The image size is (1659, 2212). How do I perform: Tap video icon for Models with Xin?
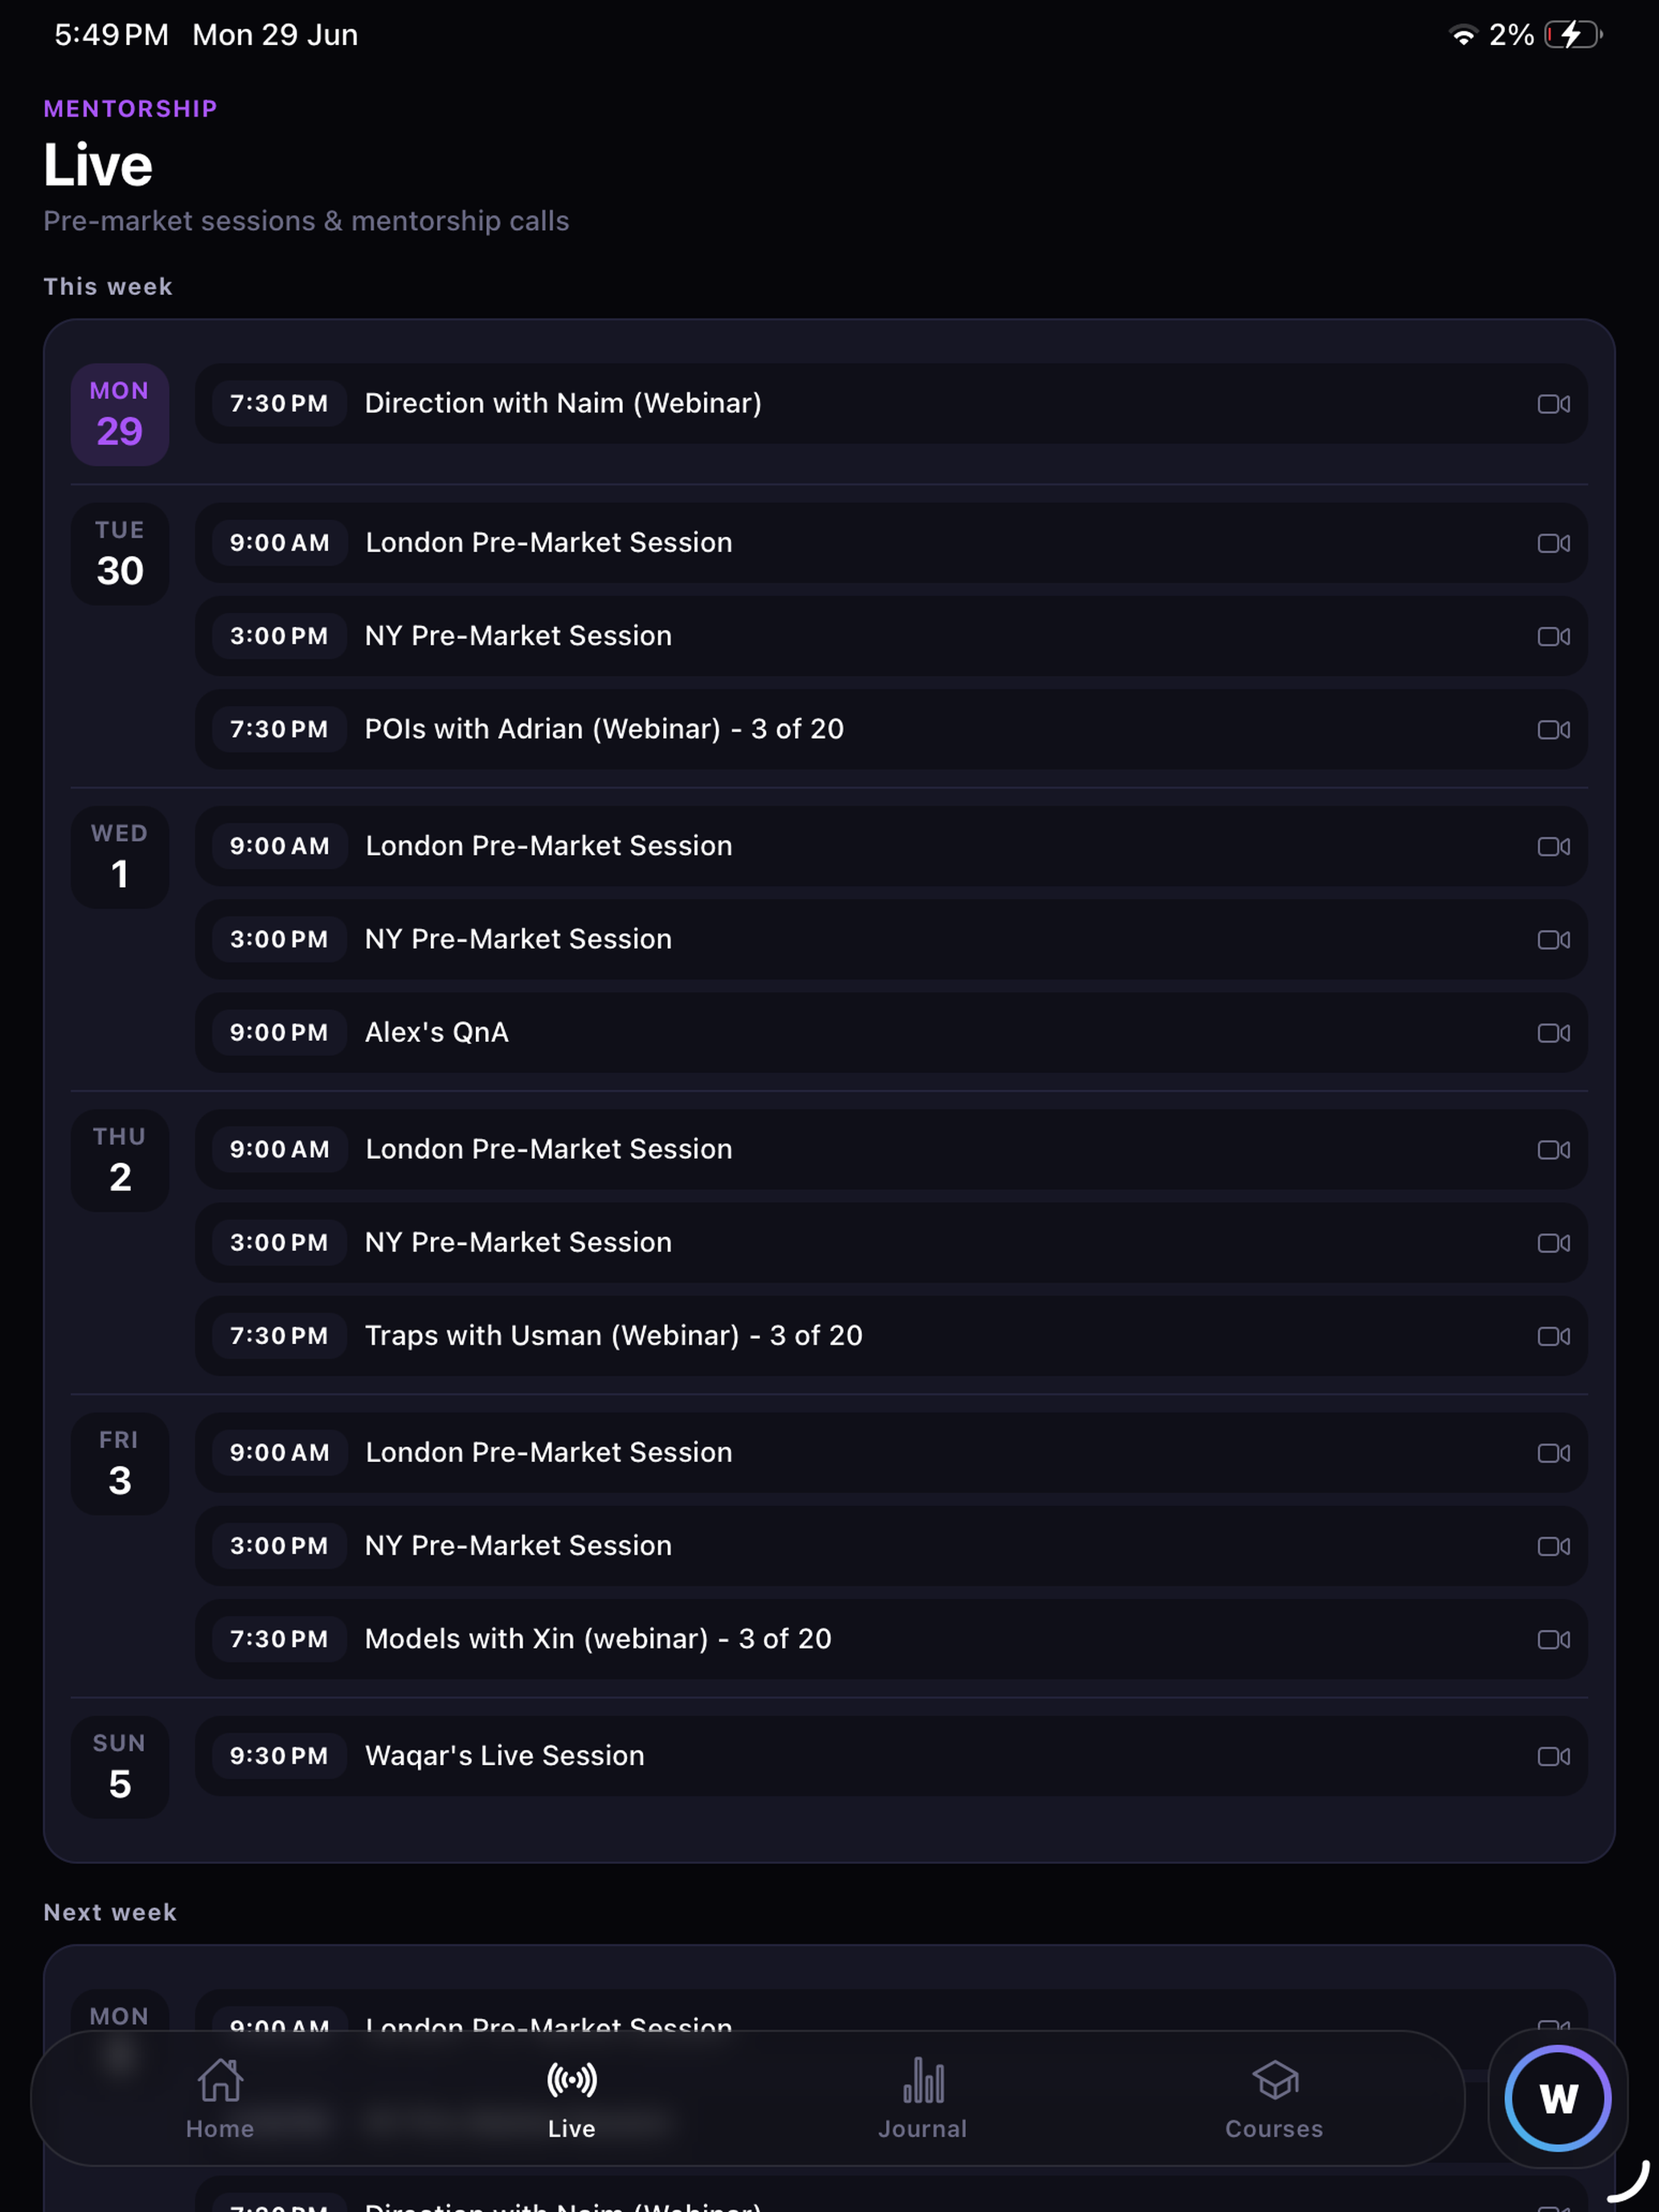pos(1553,1639)
